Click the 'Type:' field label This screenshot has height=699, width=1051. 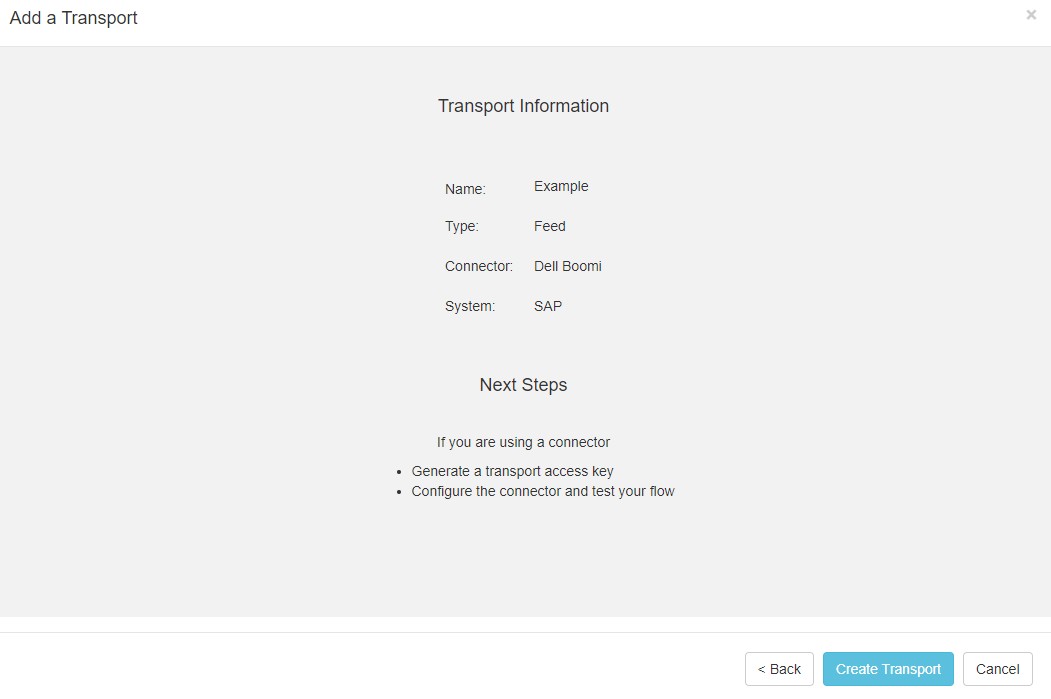pyautogui.click(x=462, y=226)
